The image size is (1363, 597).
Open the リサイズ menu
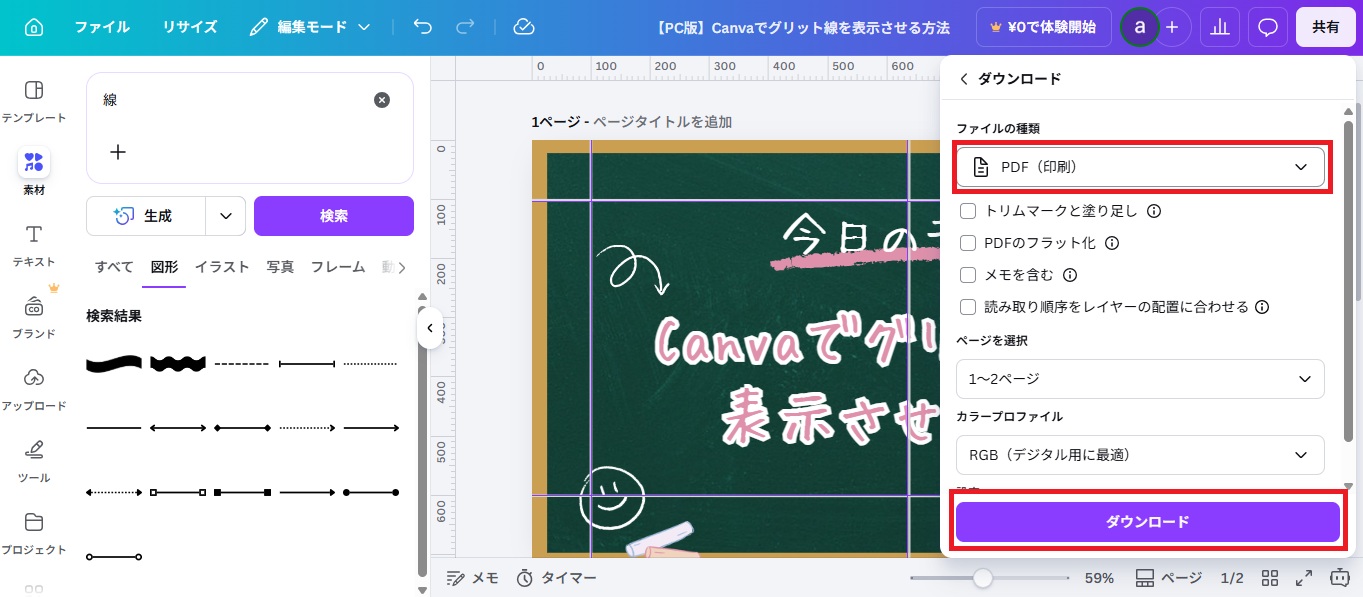[x=190, y=27]
